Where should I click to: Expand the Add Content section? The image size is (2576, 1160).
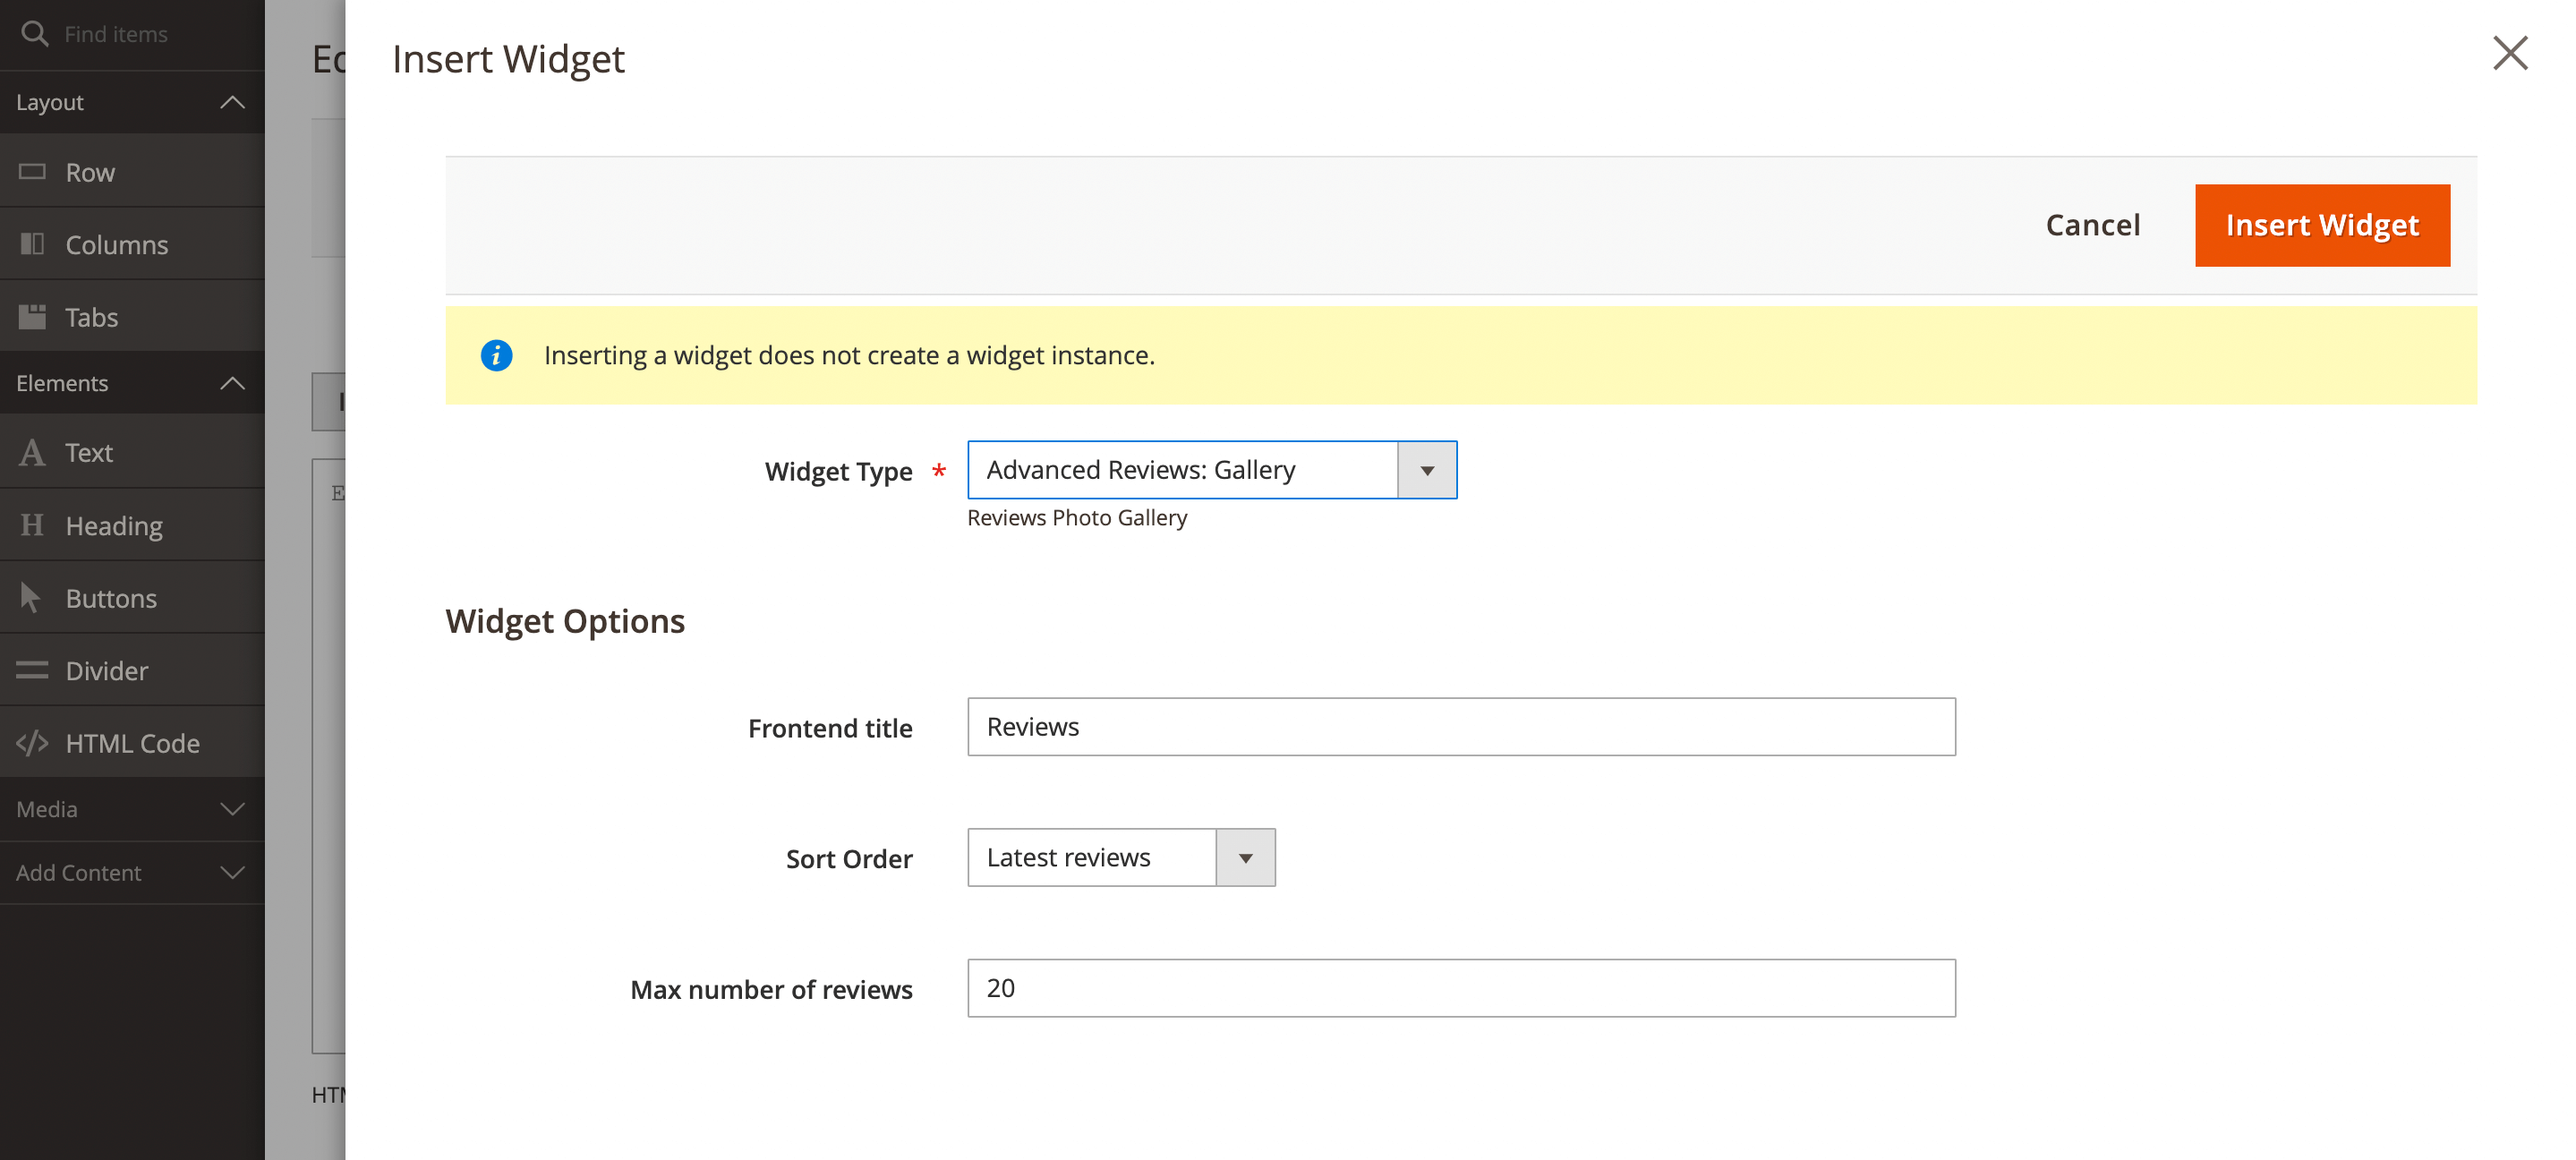click(x=232, y=873)
